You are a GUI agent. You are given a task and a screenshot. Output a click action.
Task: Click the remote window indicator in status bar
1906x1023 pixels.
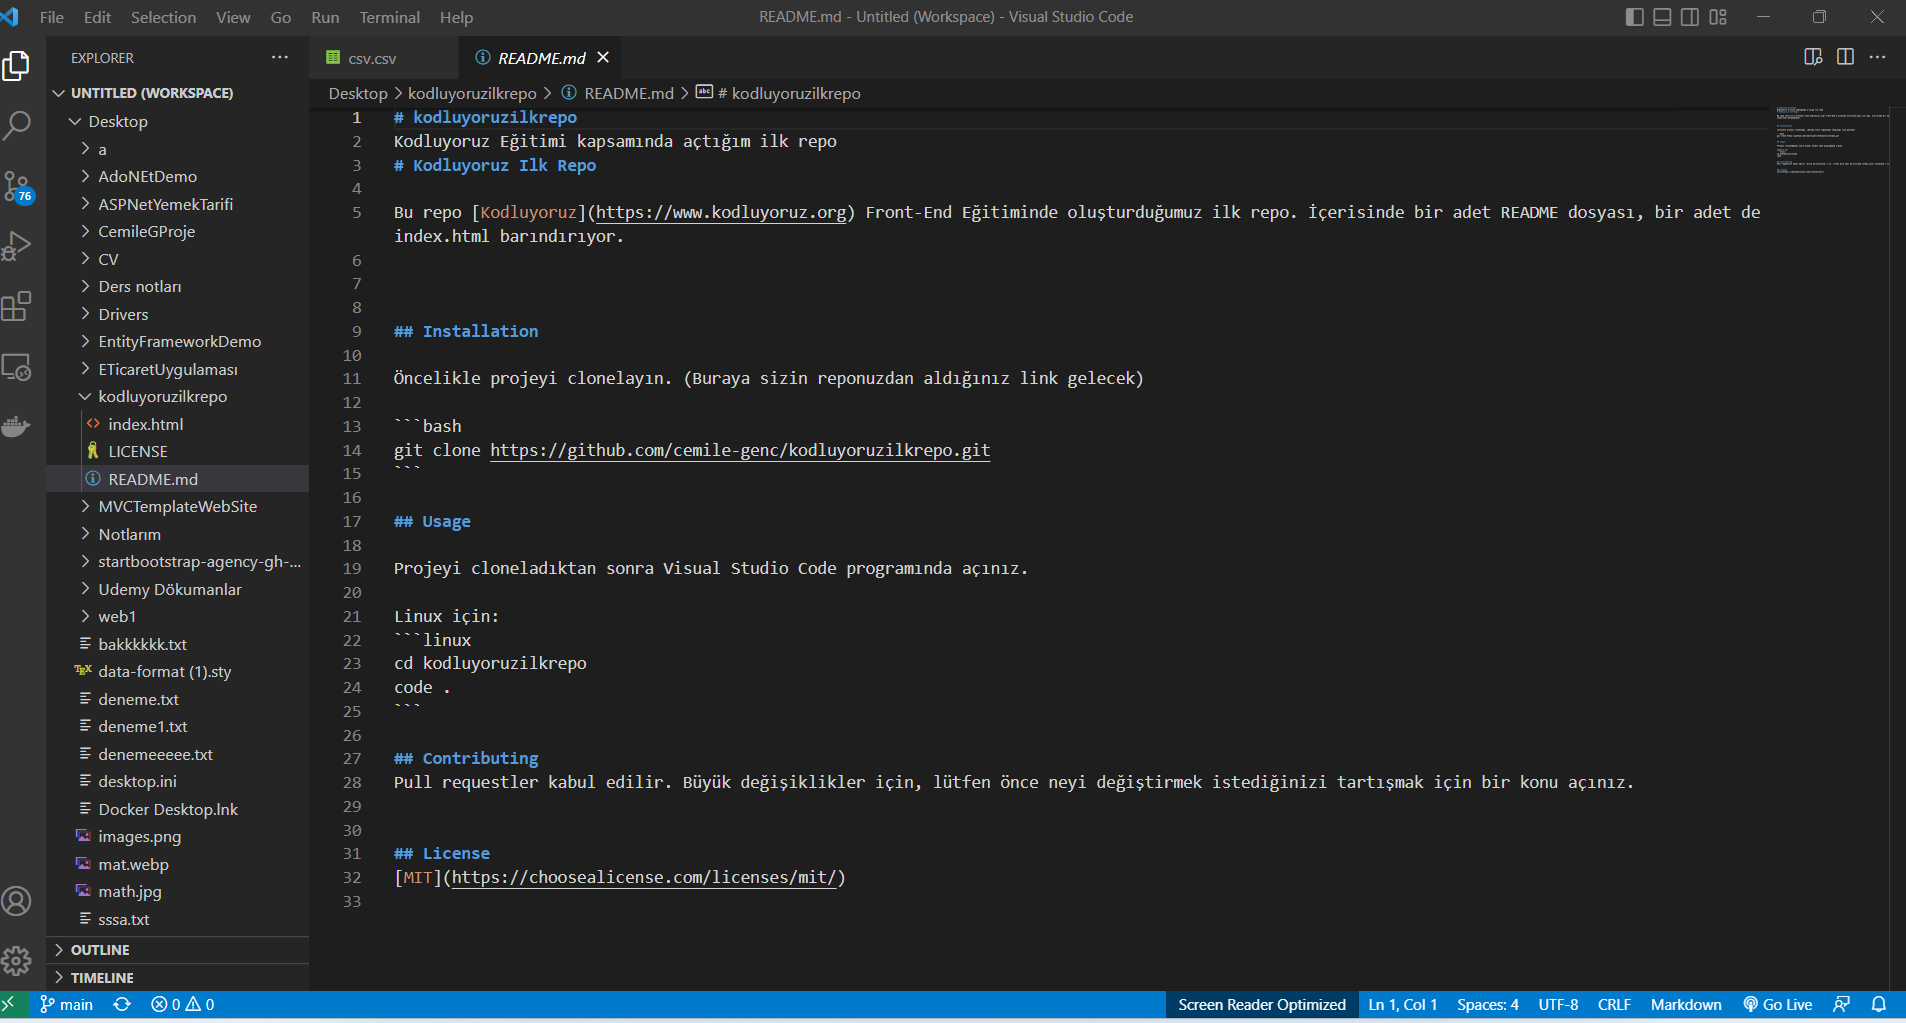9,1004
